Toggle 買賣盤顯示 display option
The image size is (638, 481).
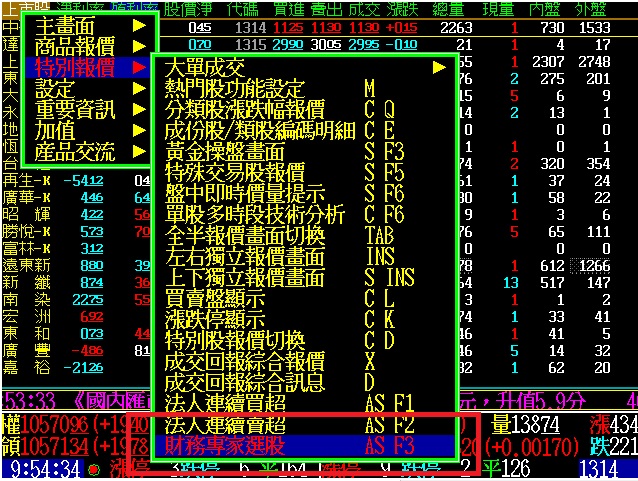click(x=215, y=298)
